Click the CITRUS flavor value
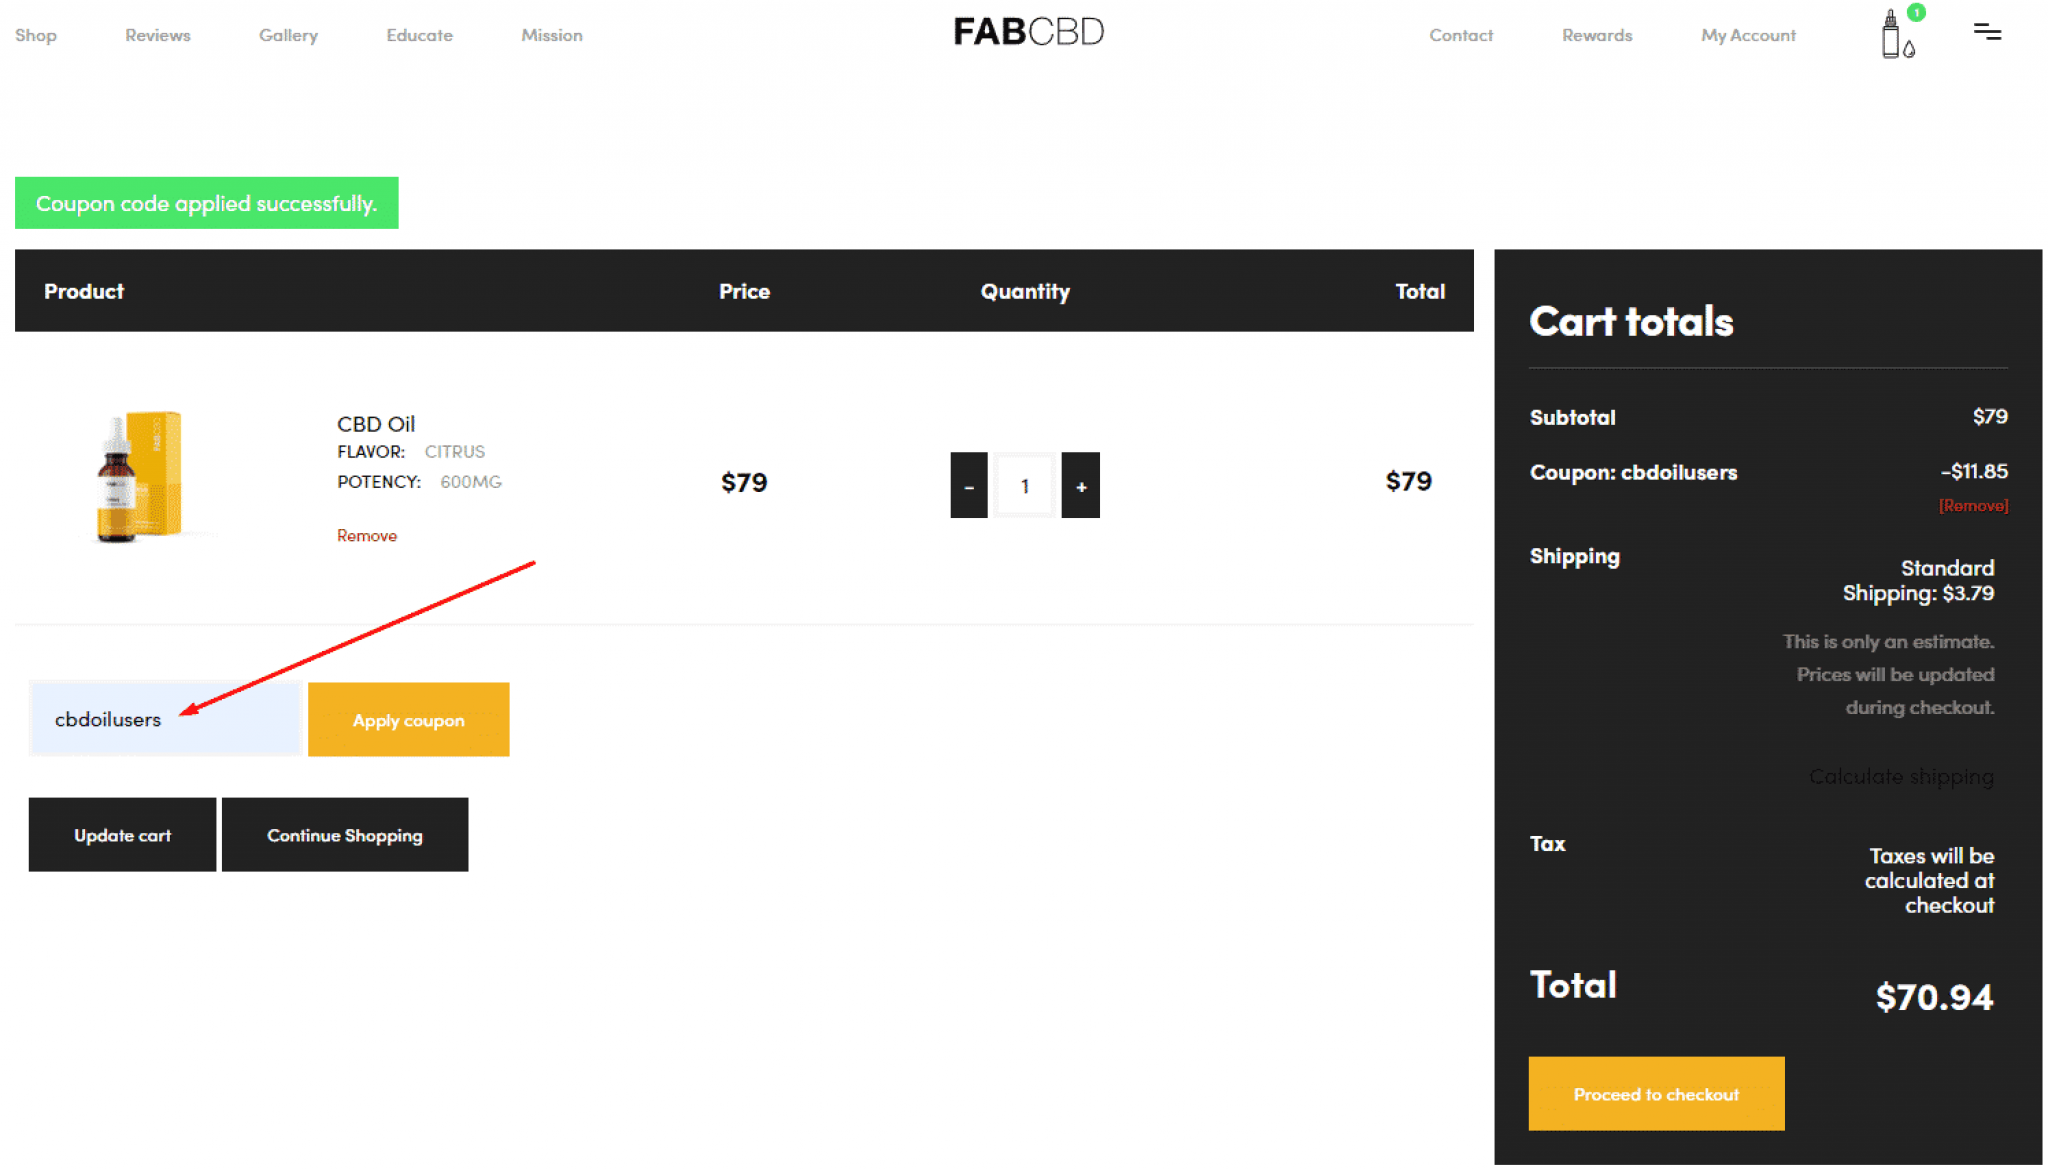This screenshot has height=1169, width=2048. 454,451
